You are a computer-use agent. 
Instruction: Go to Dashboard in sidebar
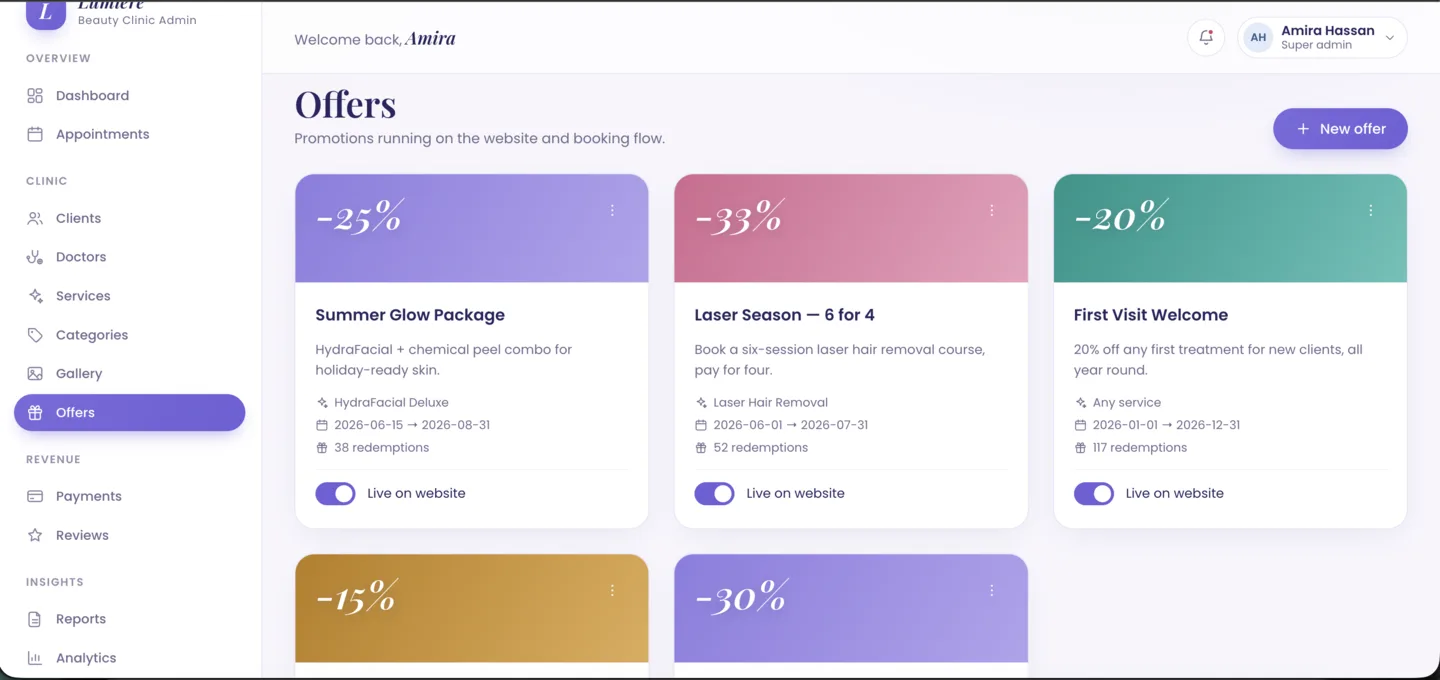pos(130,96)
